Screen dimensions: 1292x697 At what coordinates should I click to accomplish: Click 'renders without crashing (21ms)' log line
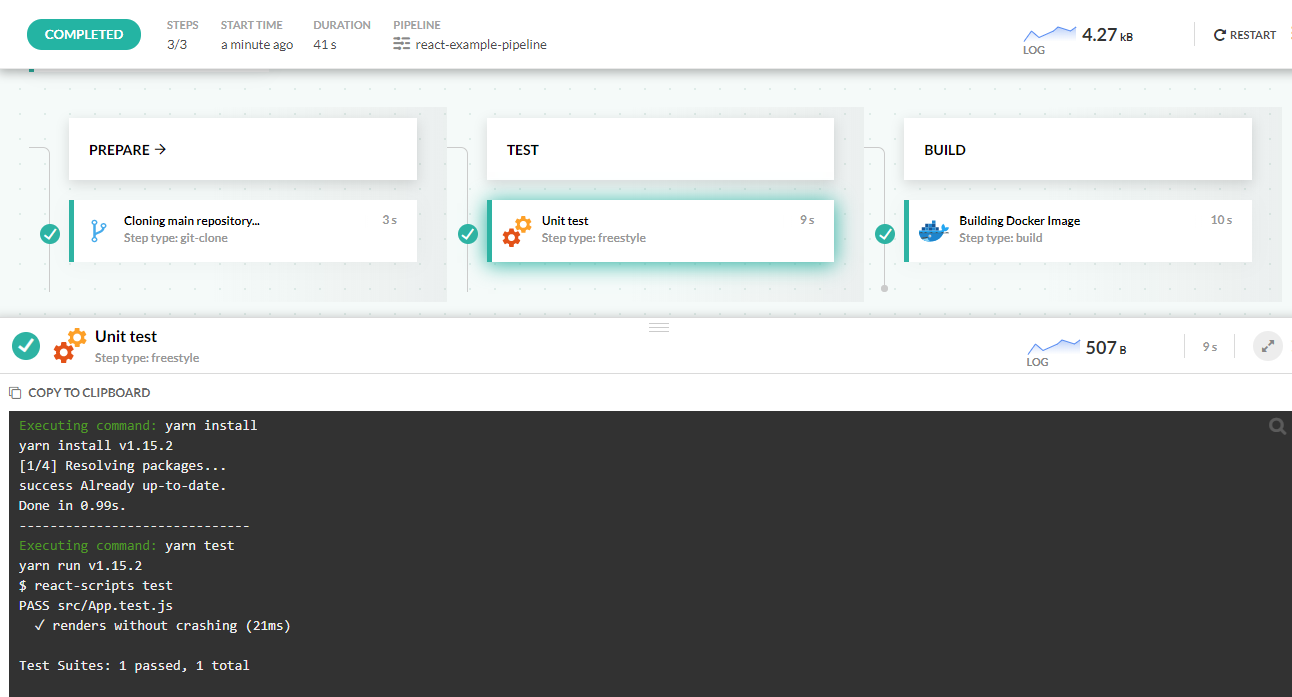(162, 625)
